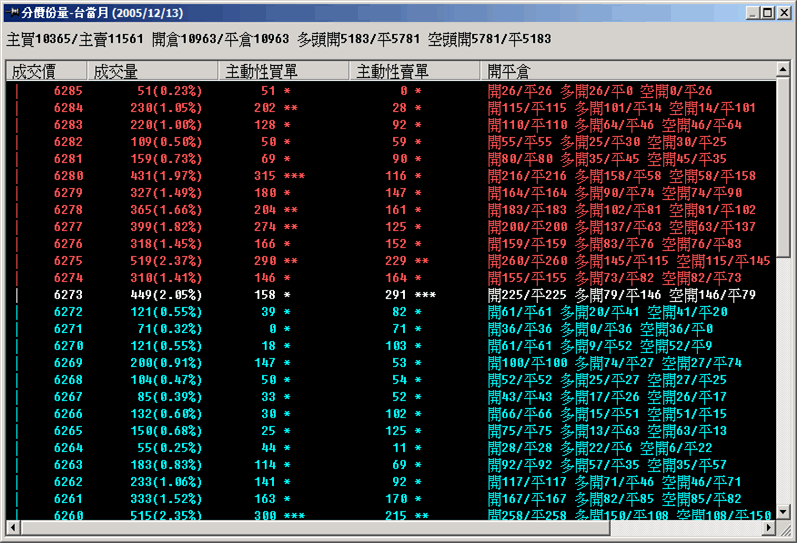Click position text 開100/平100 in 6269 row
Viewport: 797px width, 543px height.
(528, 363)
